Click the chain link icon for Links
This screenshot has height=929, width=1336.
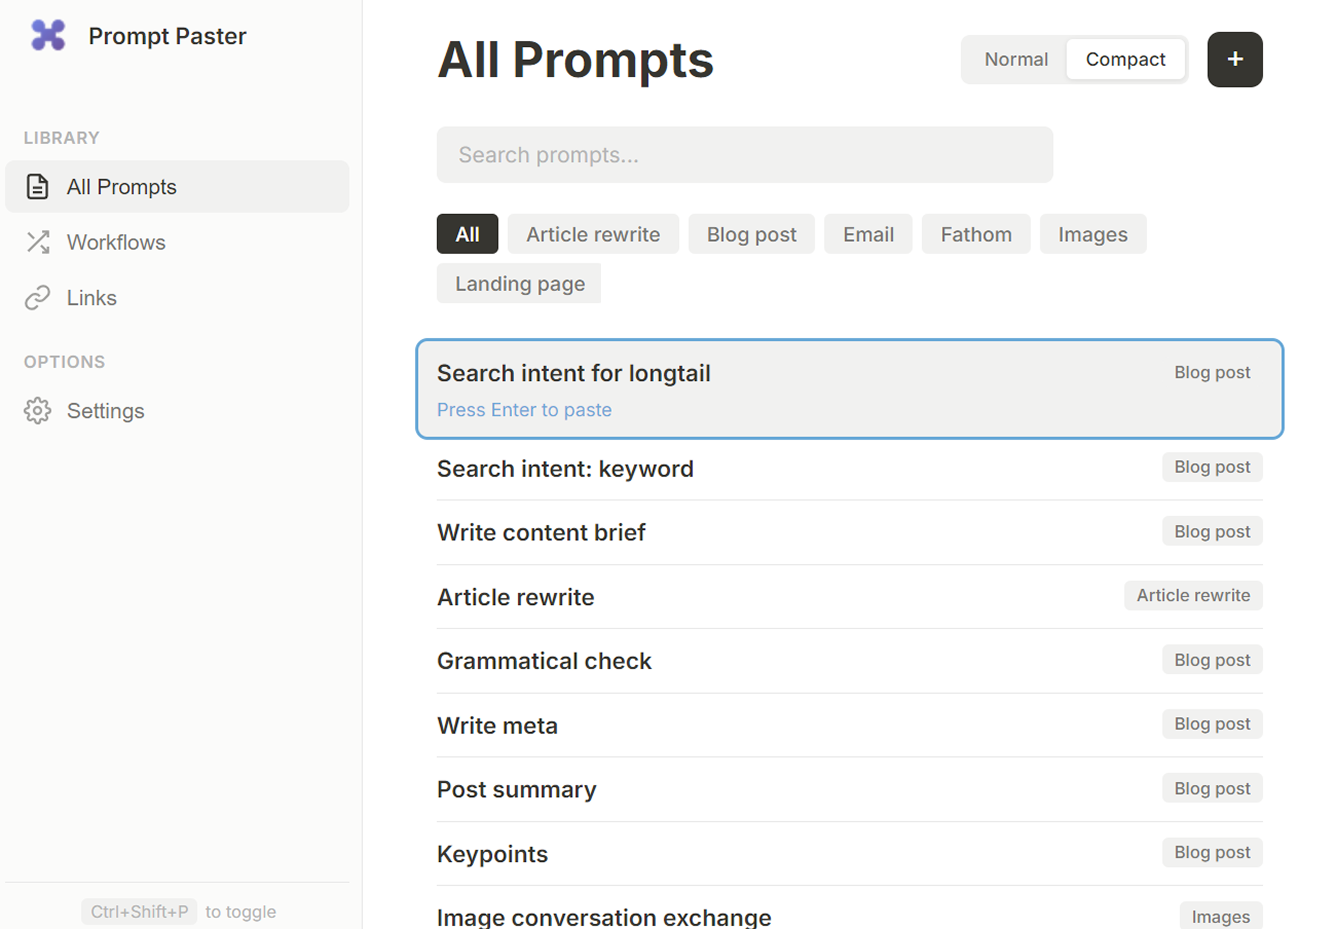tap(37, 296)
